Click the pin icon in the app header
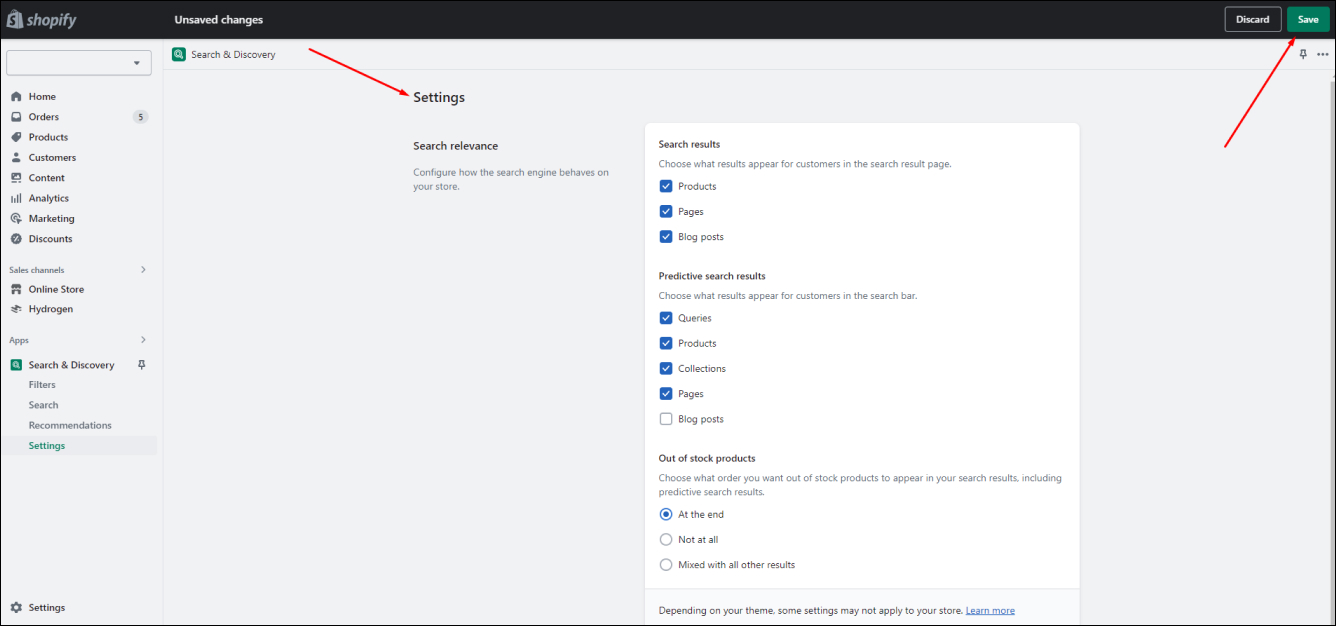The width and height of the screenshot is (1336, 626). 1303,54
